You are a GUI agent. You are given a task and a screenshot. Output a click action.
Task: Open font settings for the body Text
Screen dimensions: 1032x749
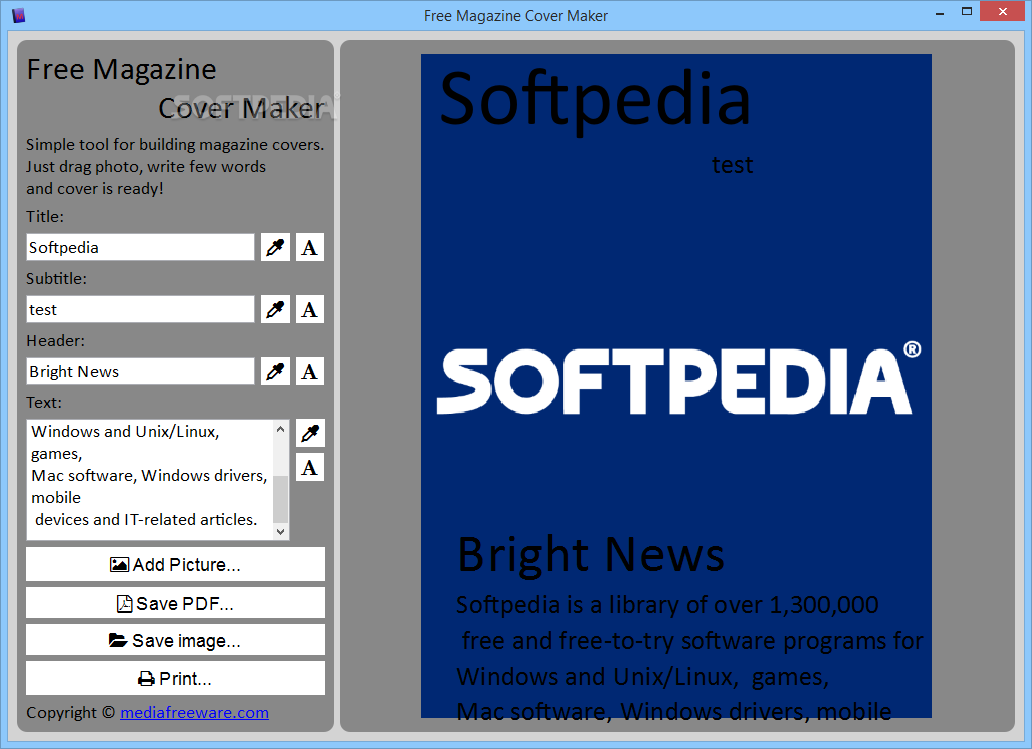pyautogui.click(x=310, y=467)
